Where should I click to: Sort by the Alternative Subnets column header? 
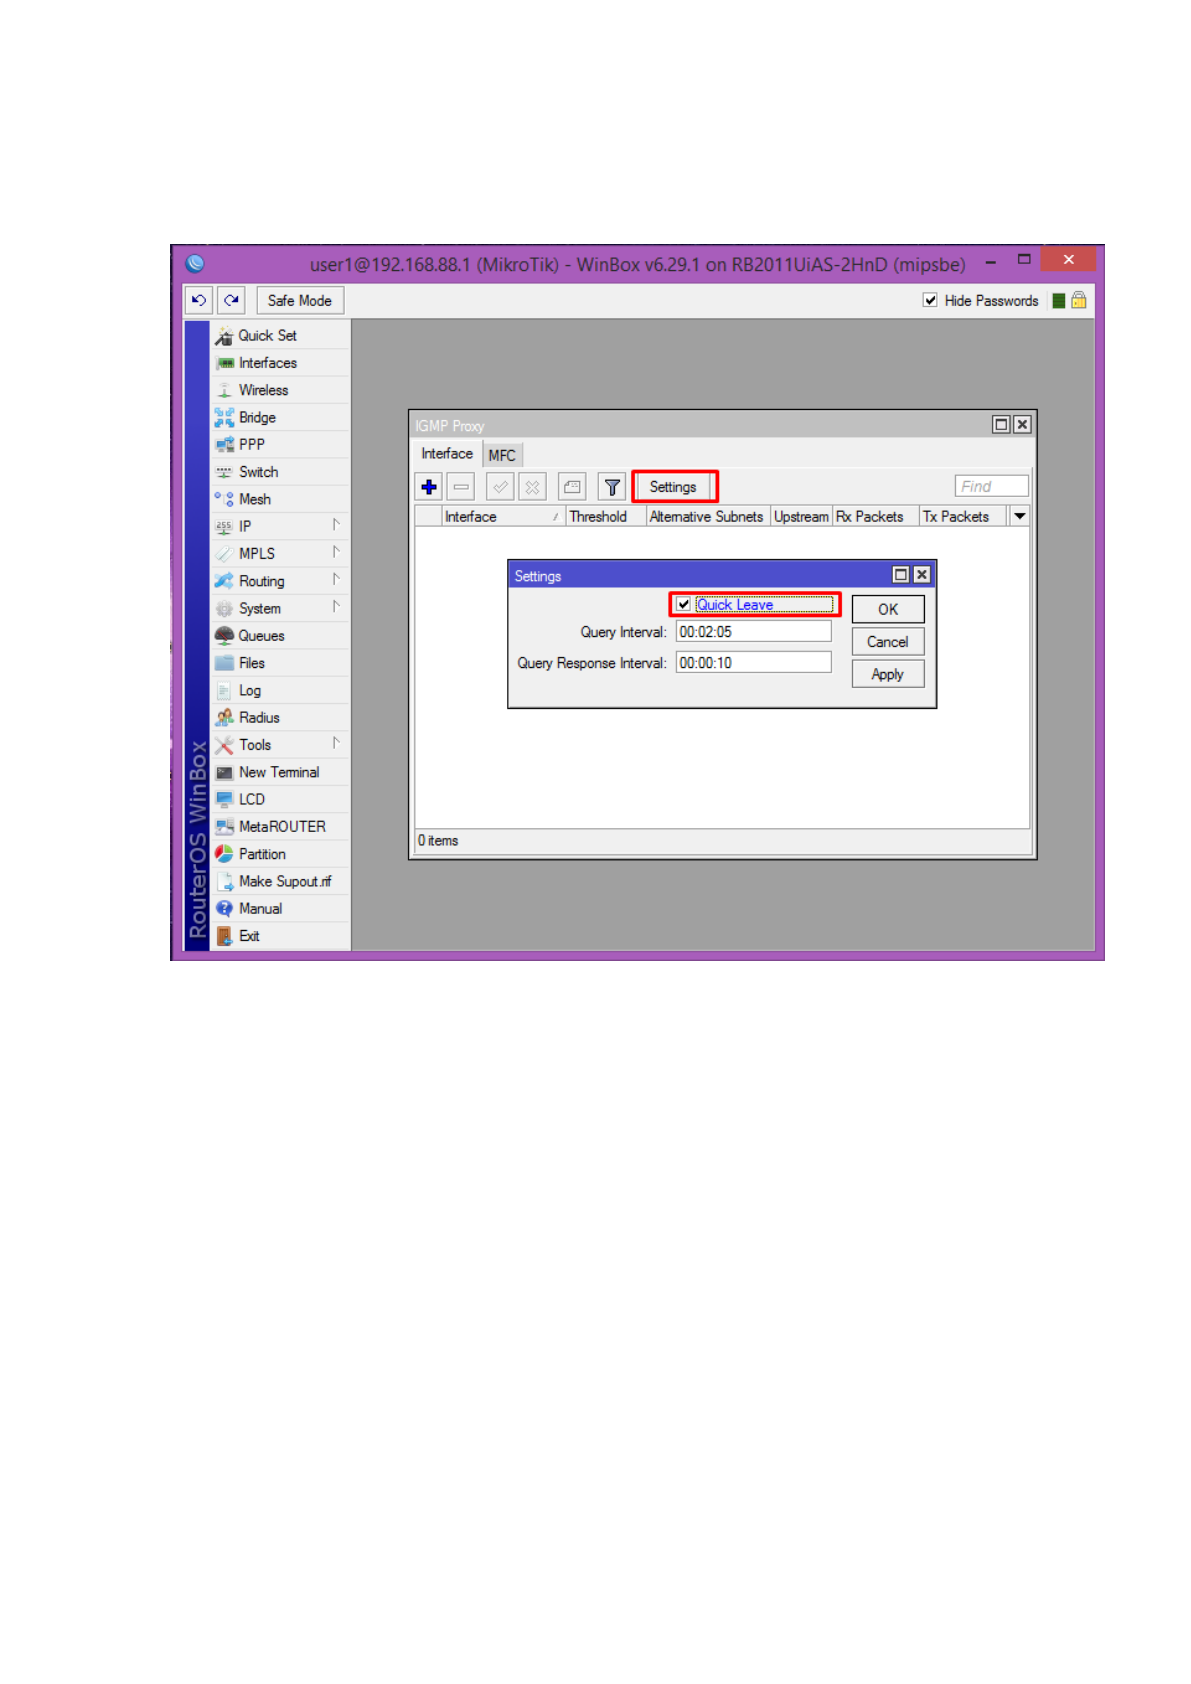pos(708,517)
